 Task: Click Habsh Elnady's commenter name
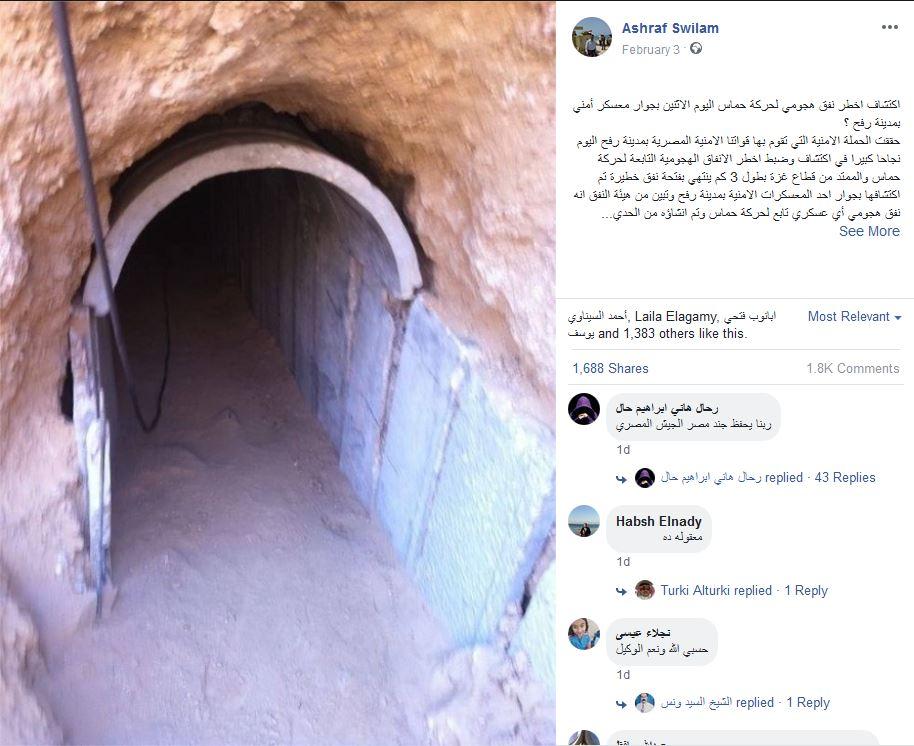click(x=659, y=521)
